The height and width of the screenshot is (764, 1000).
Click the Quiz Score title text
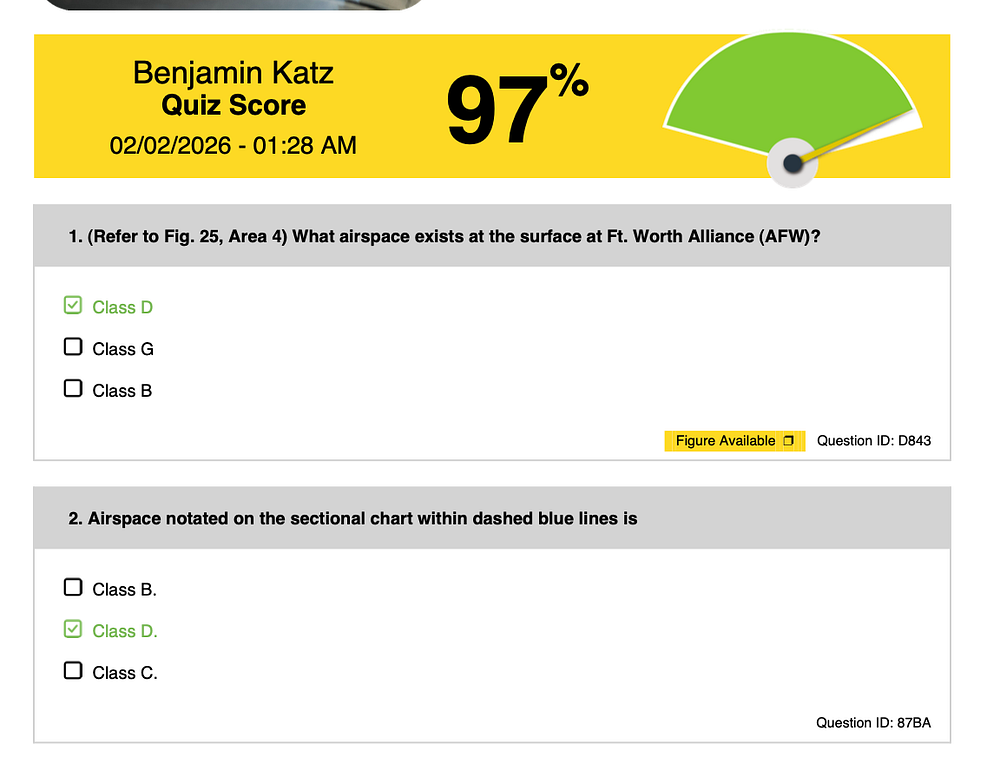[233, 106]
